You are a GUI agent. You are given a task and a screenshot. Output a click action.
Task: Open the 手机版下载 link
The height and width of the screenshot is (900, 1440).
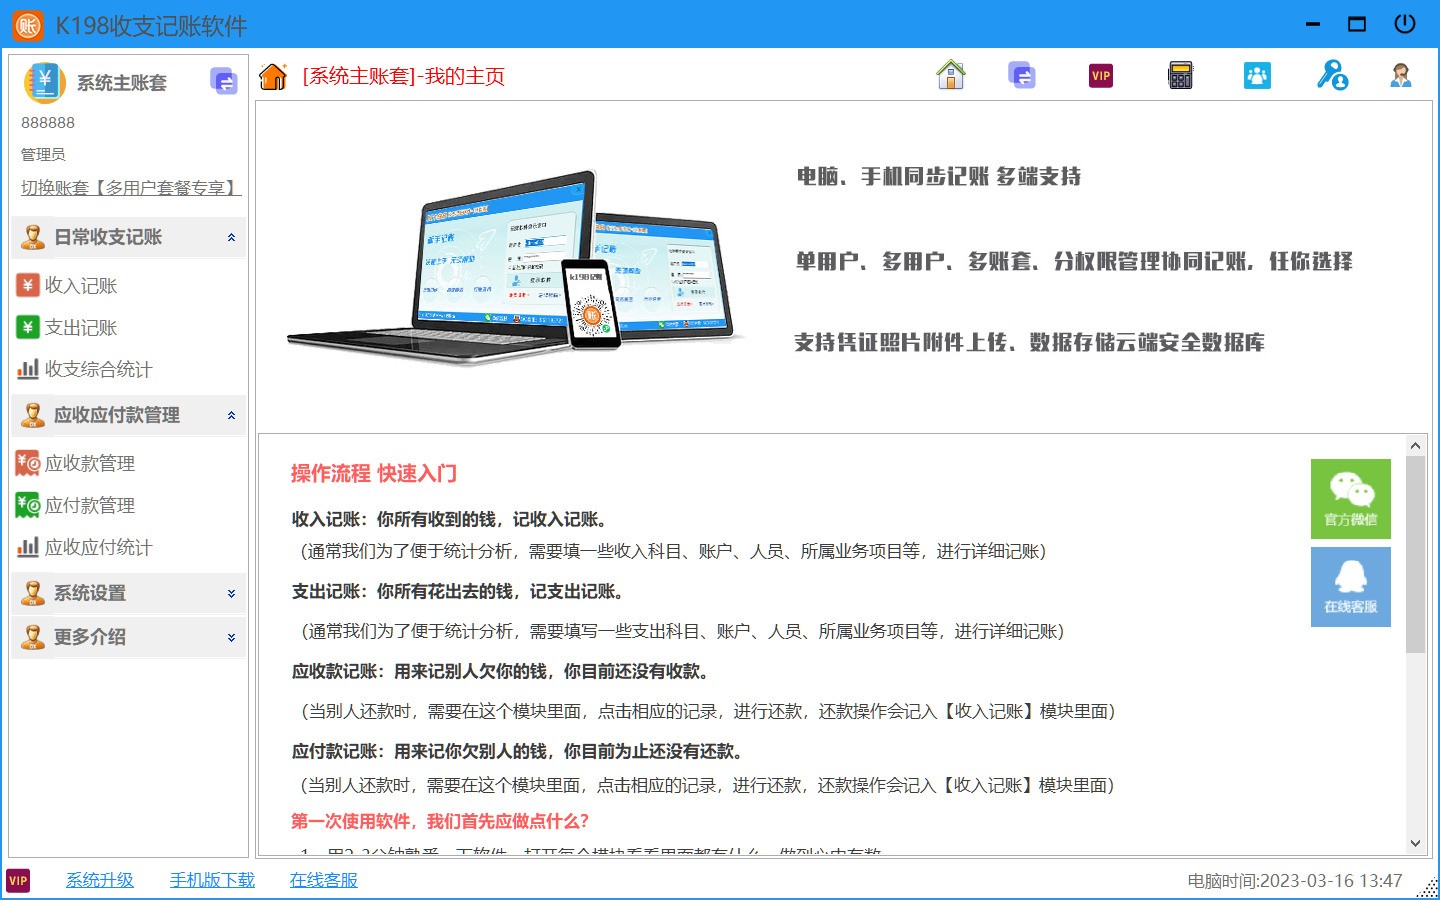(x=211, y=880)
